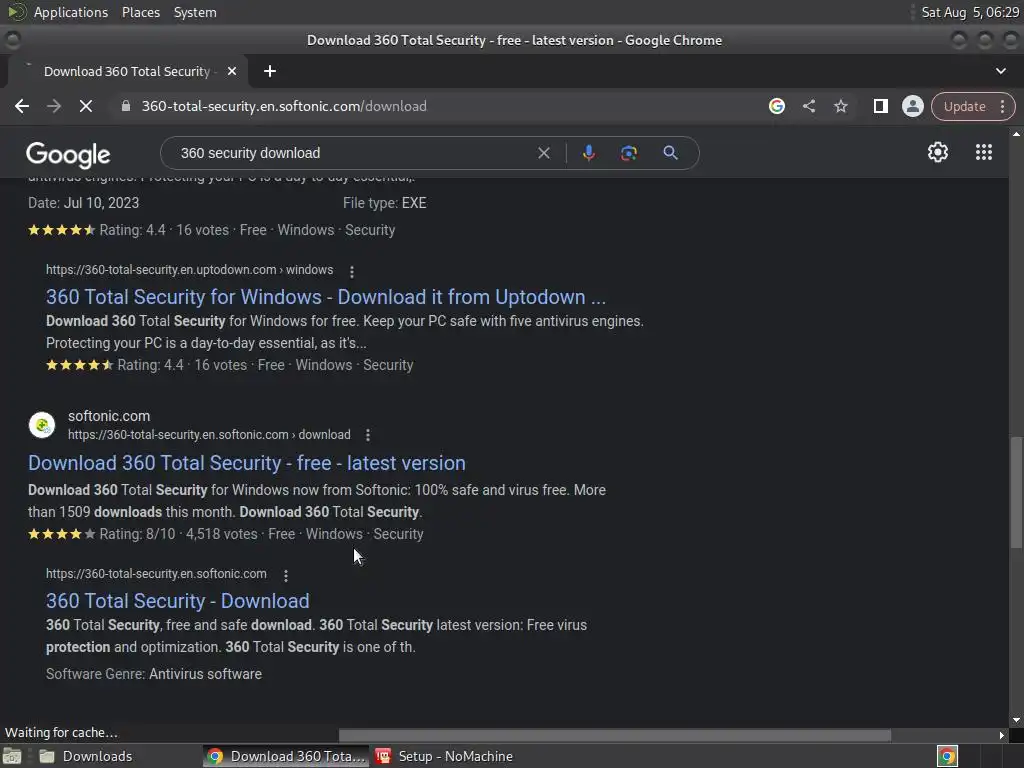
Task: Click the Date: Jul 10, 2023 text
Action: coord(84,203)
